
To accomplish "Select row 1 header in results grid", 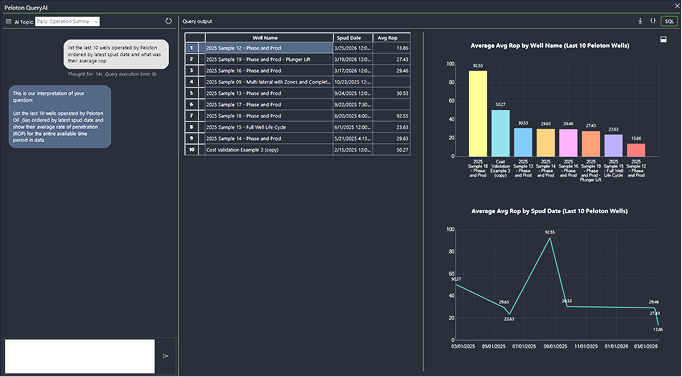I will click(191, 48).
